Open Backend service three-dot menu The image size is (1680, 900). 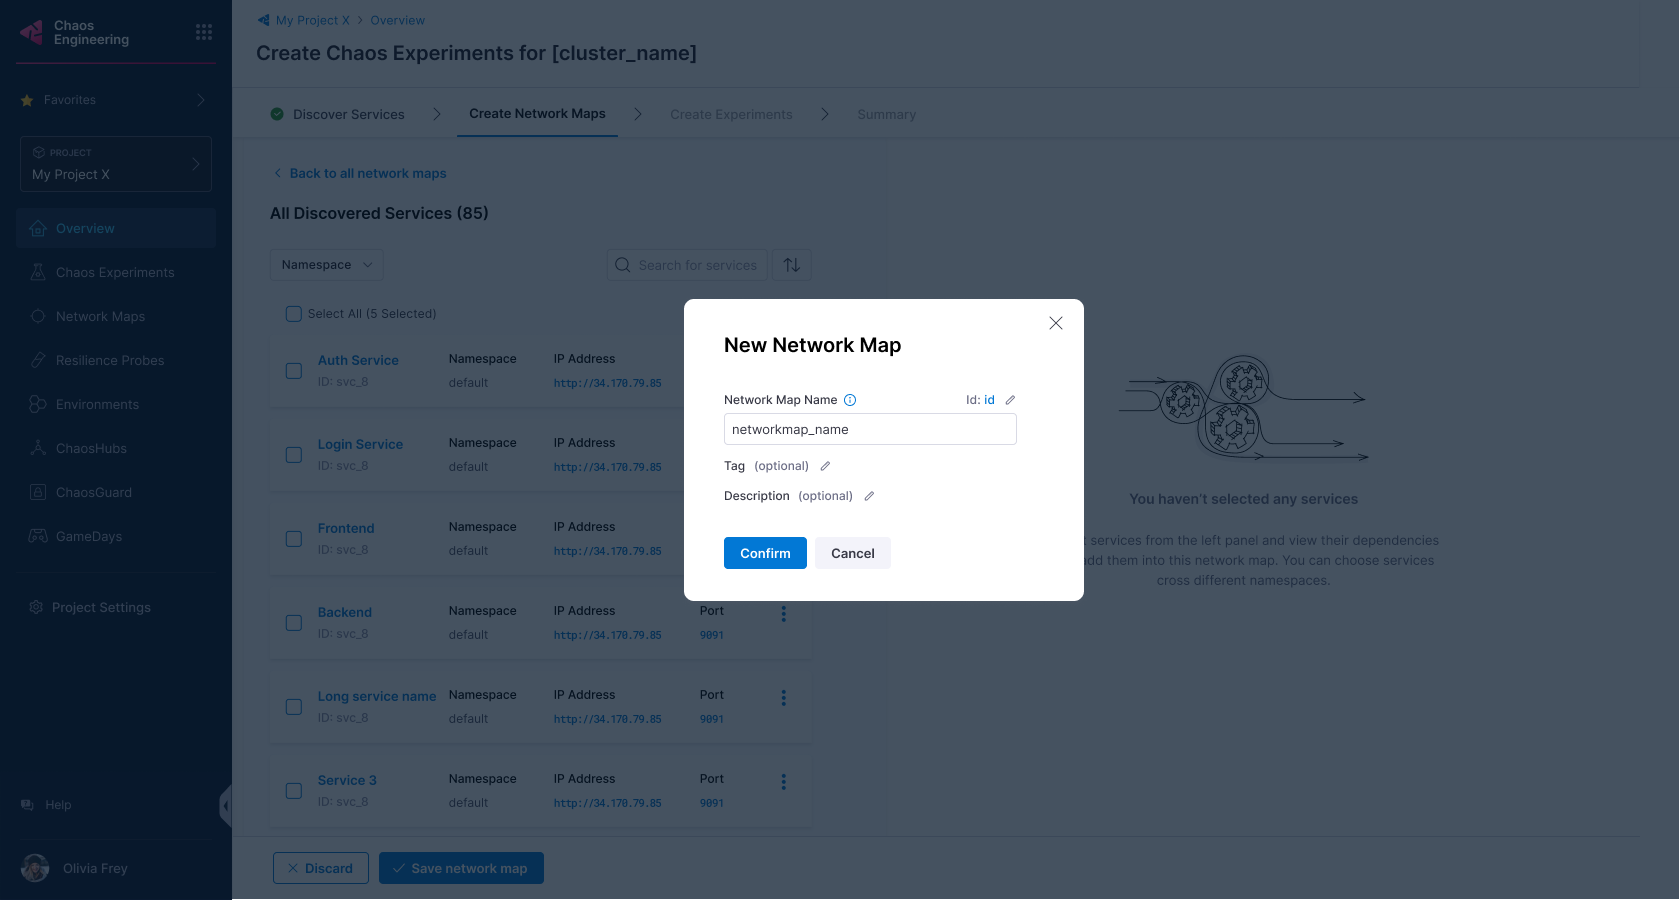[x=784, y=614]
